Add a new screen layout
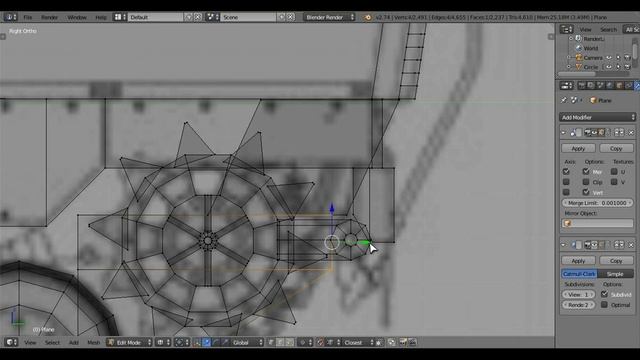640x360 pixels. (x=188, y=17)
